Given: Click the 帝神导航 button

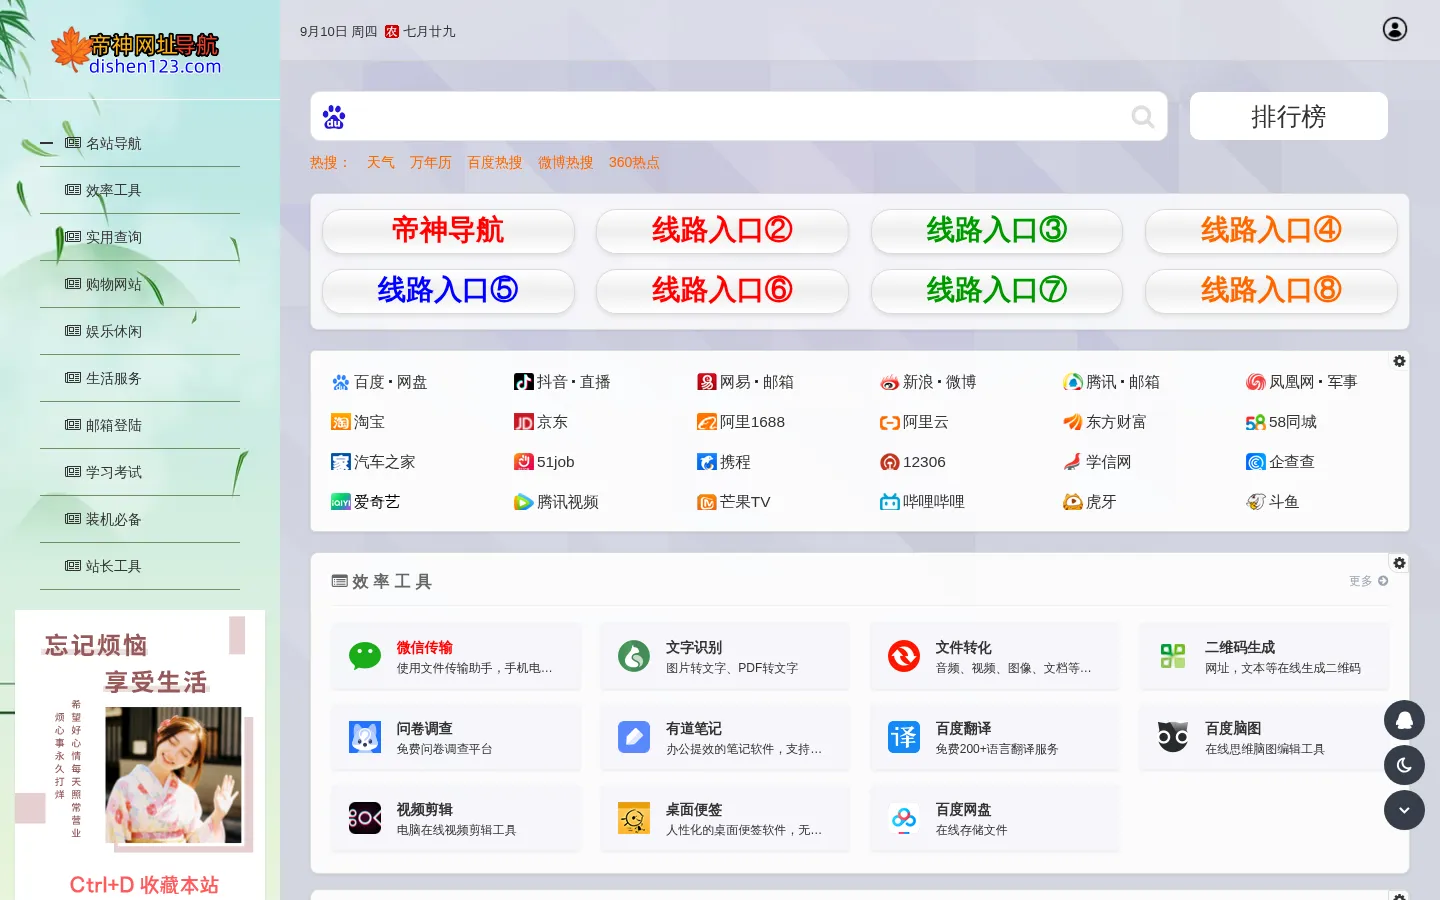Looking at the screenshot, I should [x=448, y=231].
